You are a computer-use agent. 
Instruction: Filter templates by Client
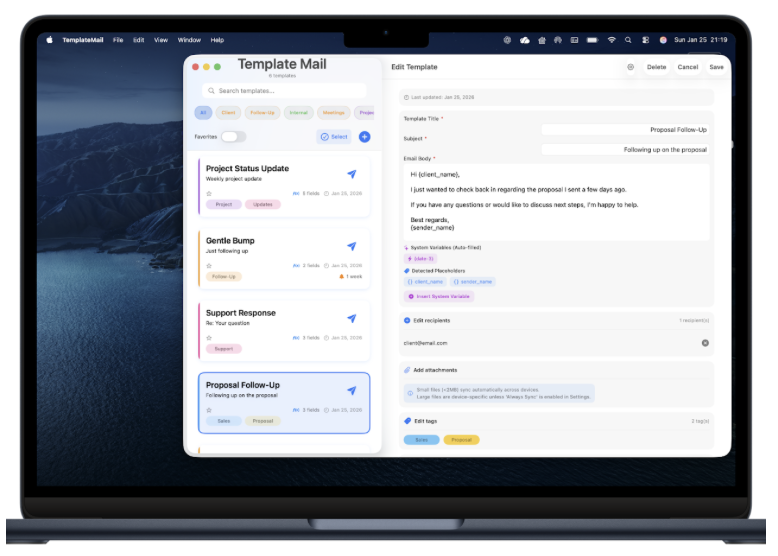[x=228, y=113]
